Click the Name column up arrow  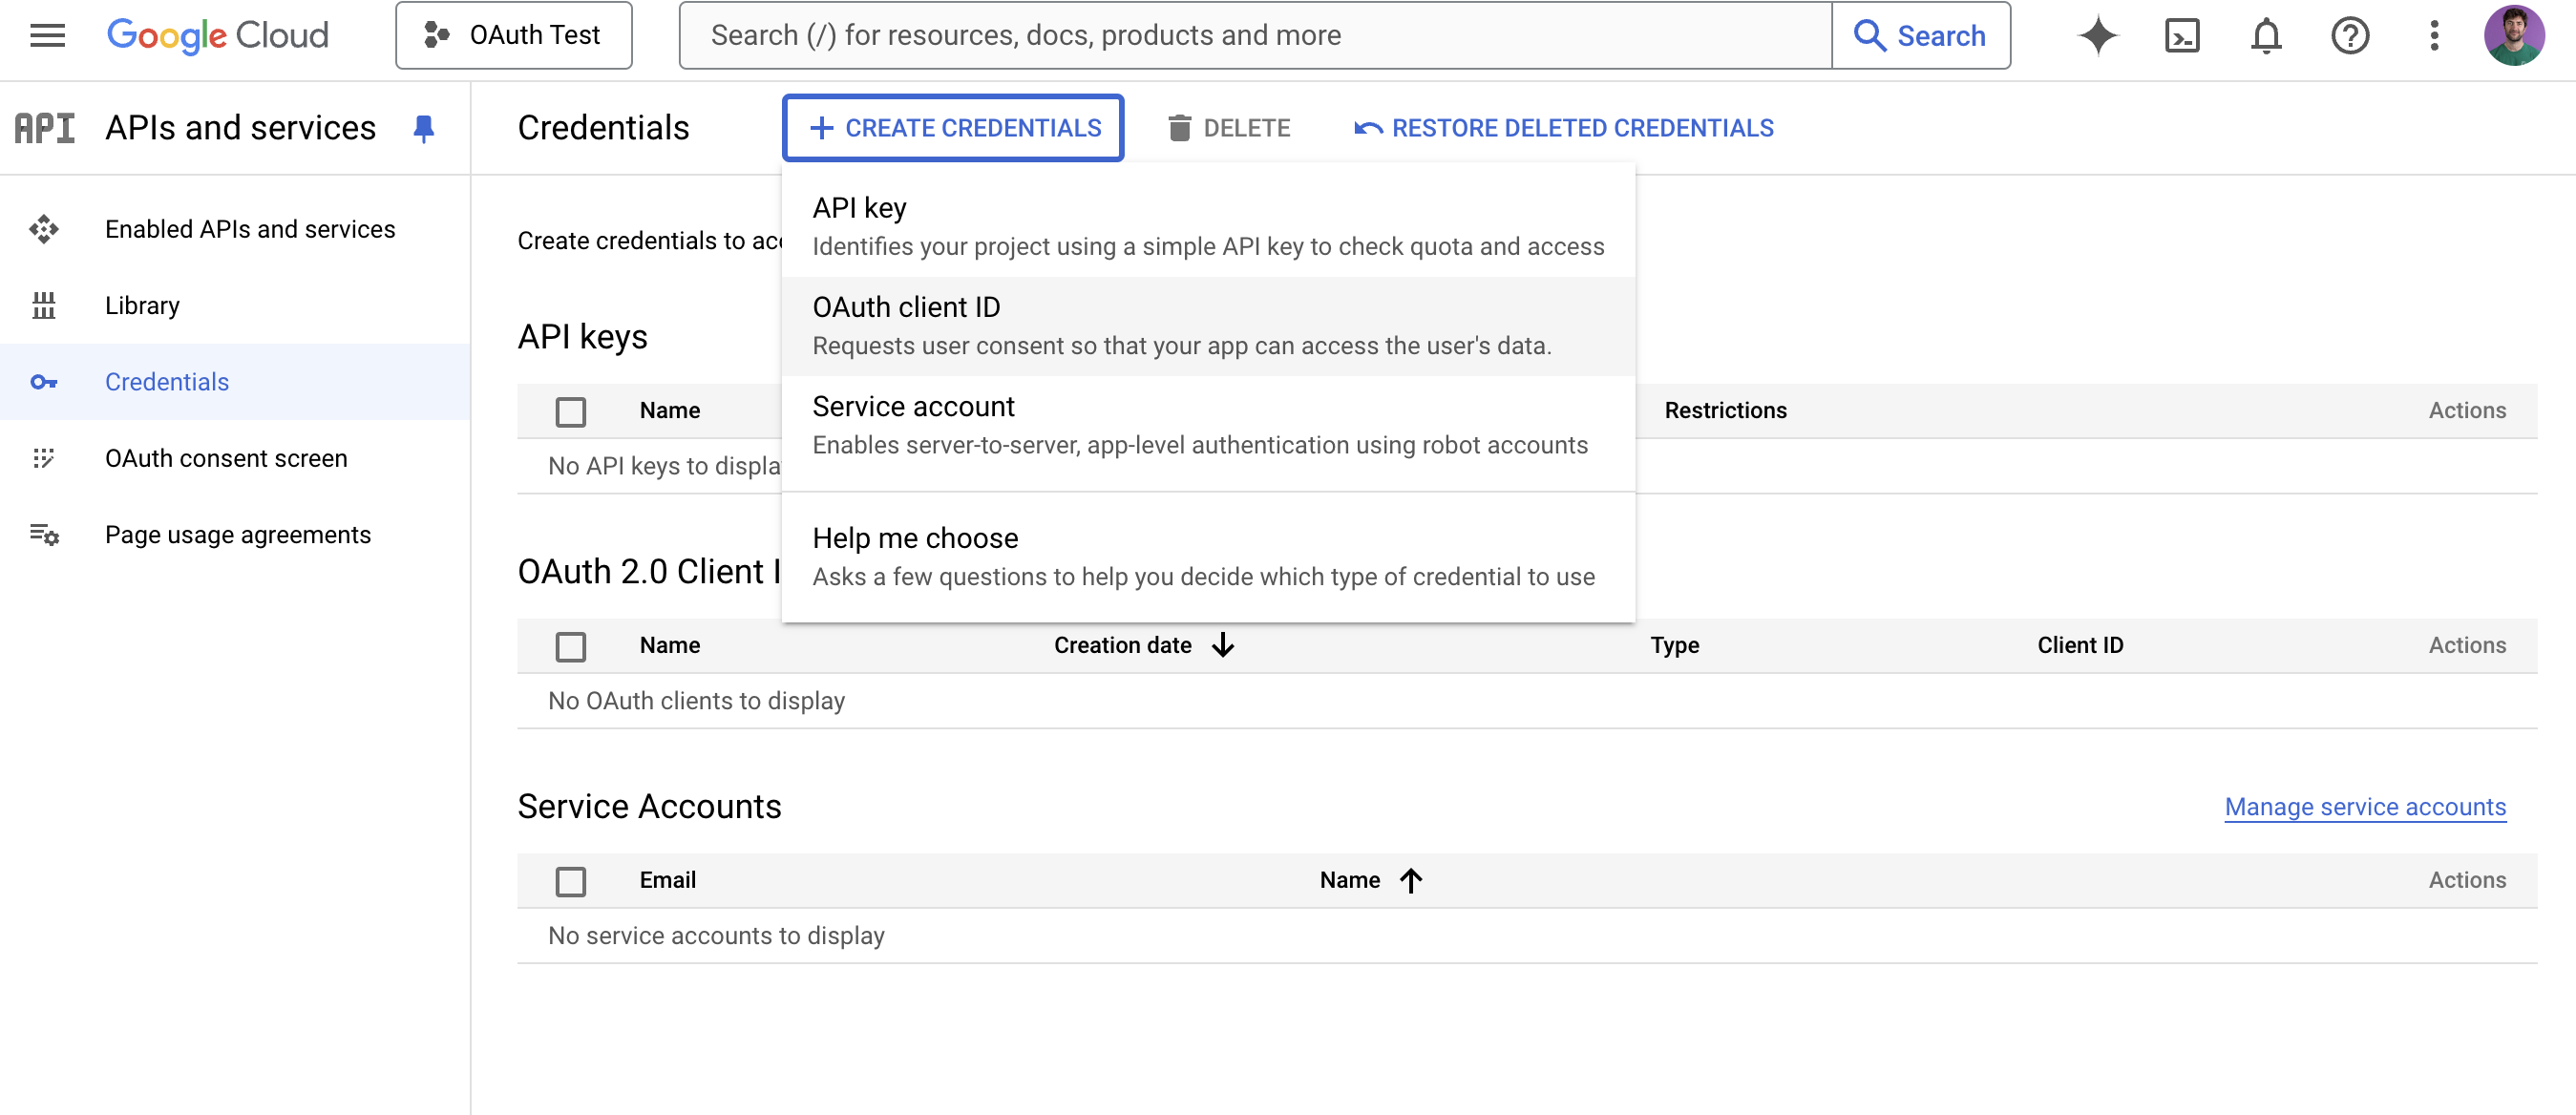pyautogui.click(x=1411, y=880)
